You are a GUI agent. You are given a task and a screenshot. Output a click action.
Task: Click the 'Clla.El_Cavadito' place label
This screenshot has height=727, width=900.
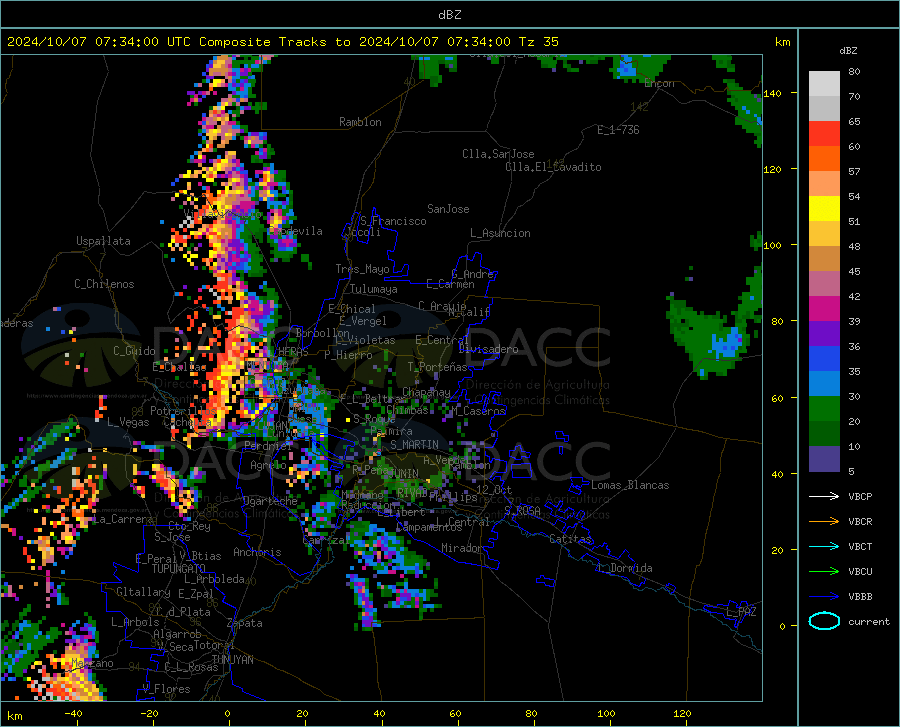[x=553, y=167]
